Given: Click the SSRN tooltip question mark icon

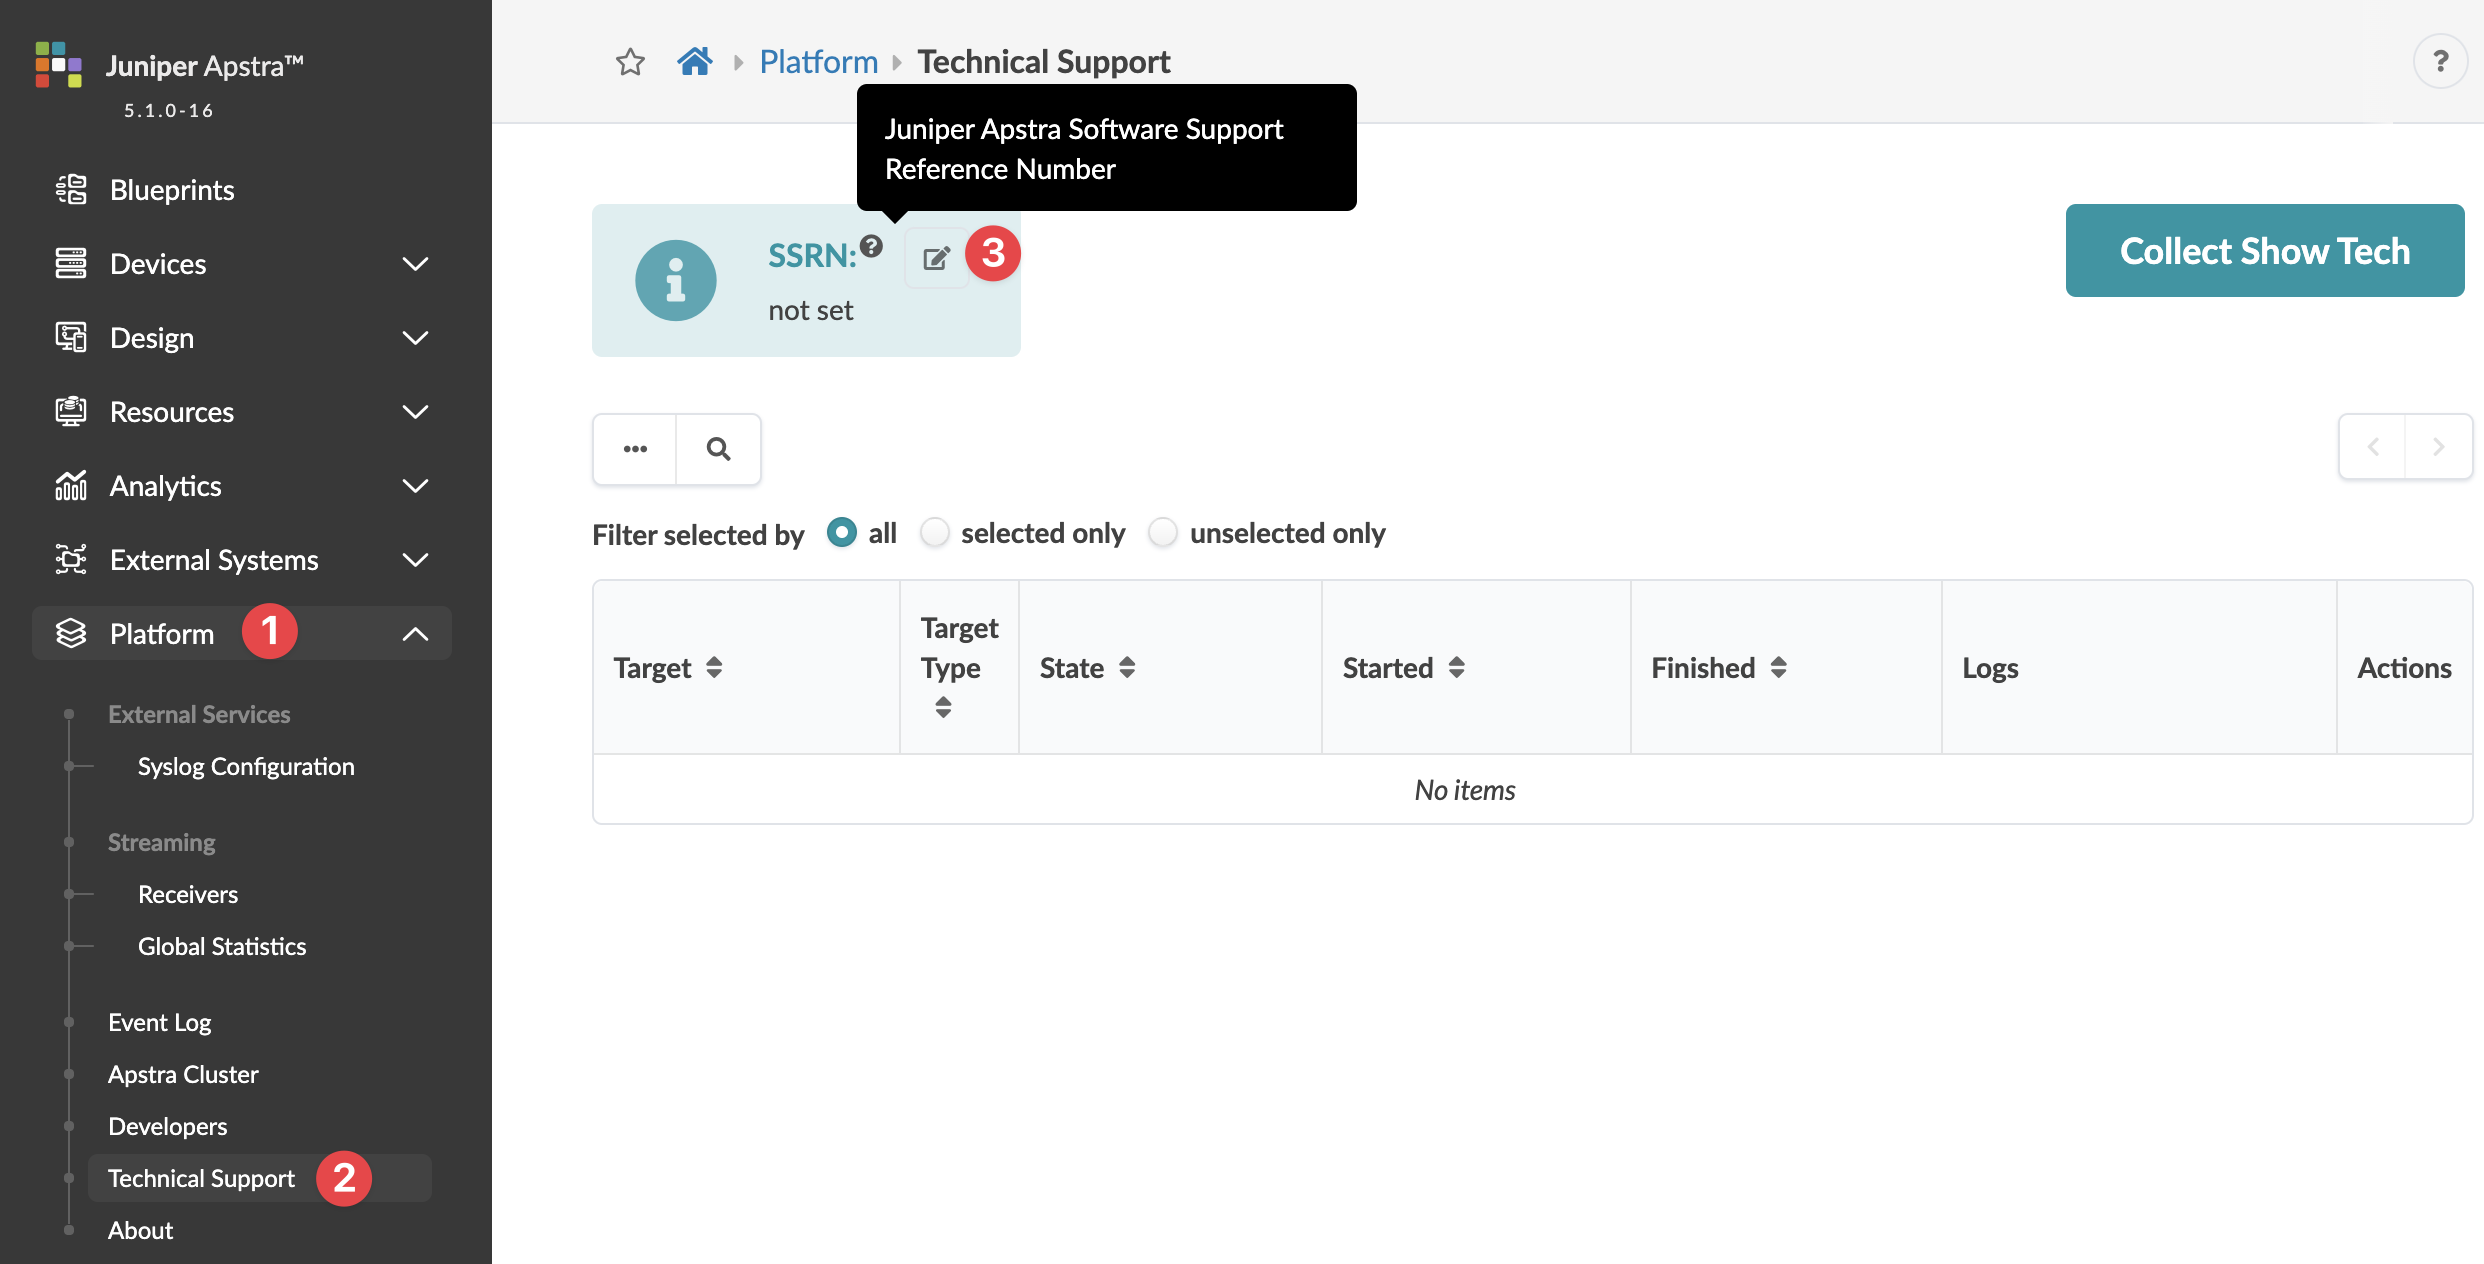Looking at the screenshot, I should 872,246.
